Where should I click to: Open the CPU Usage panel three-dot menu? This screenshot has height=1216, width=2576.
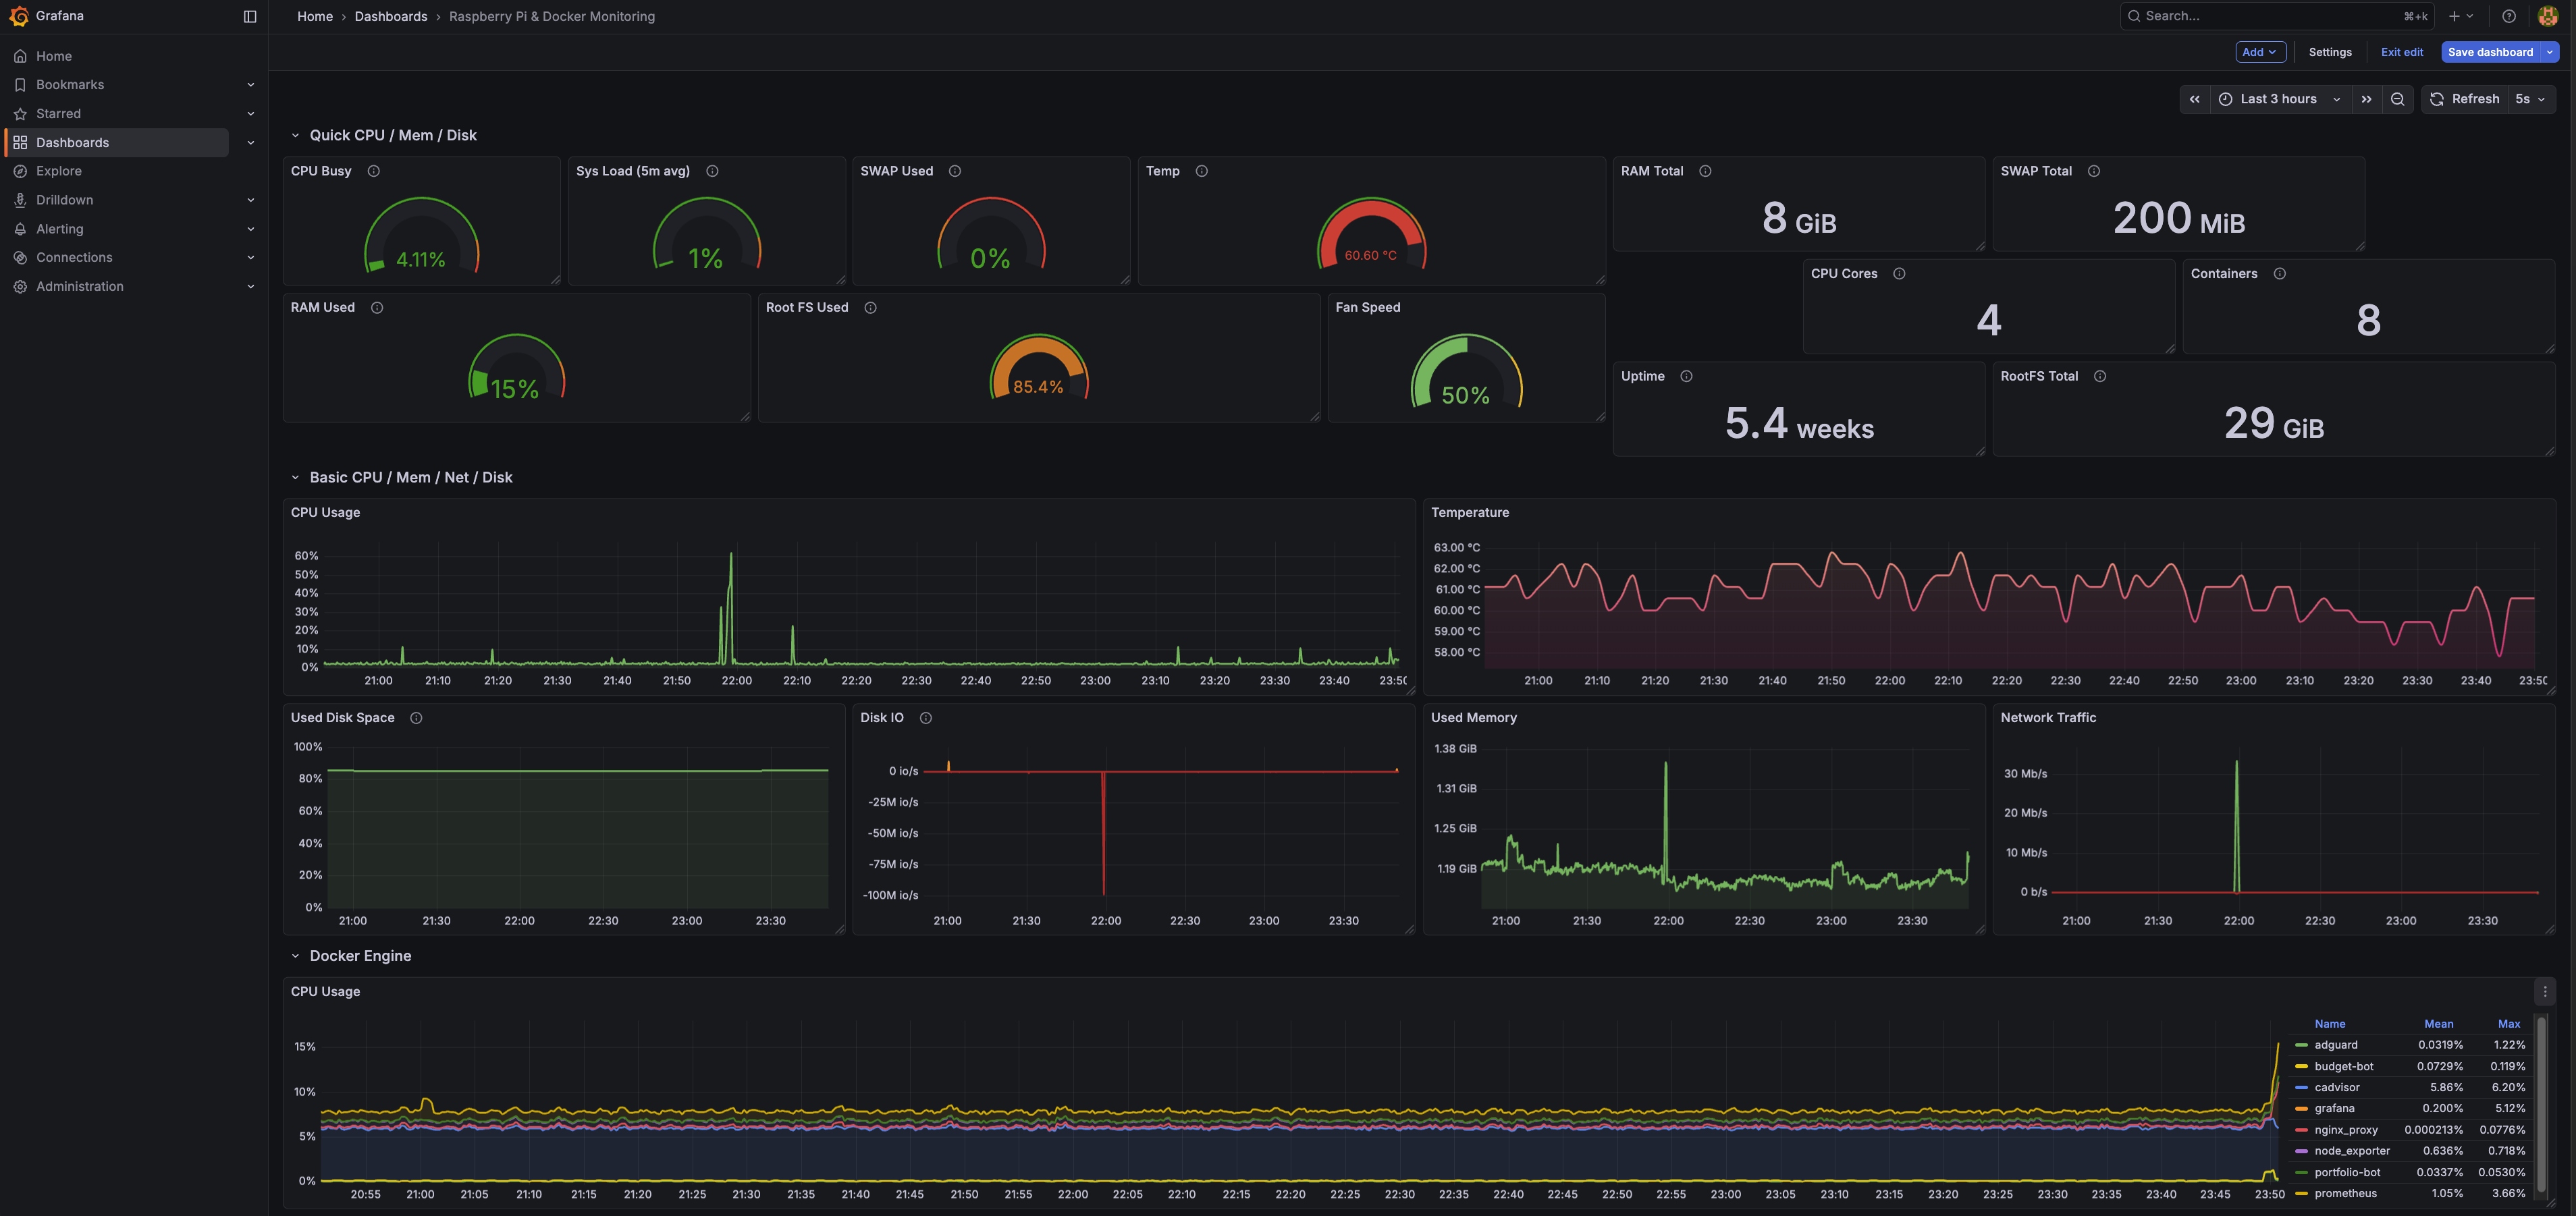[x=2544, y=992]
